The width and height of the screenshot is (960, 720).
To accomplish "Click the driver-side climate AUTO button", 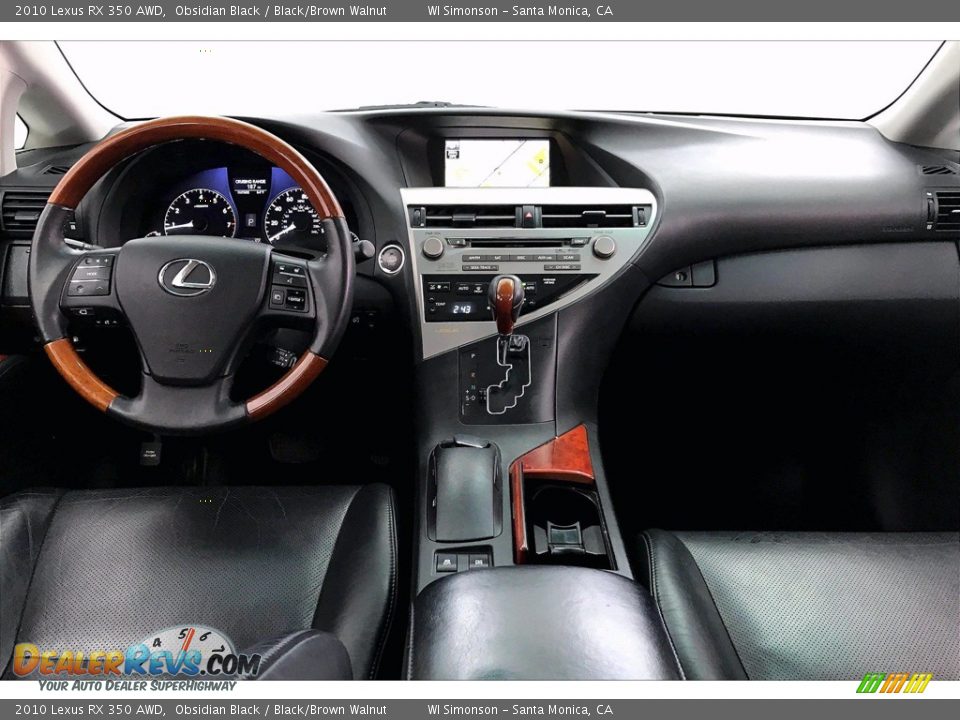I will 463,288.
